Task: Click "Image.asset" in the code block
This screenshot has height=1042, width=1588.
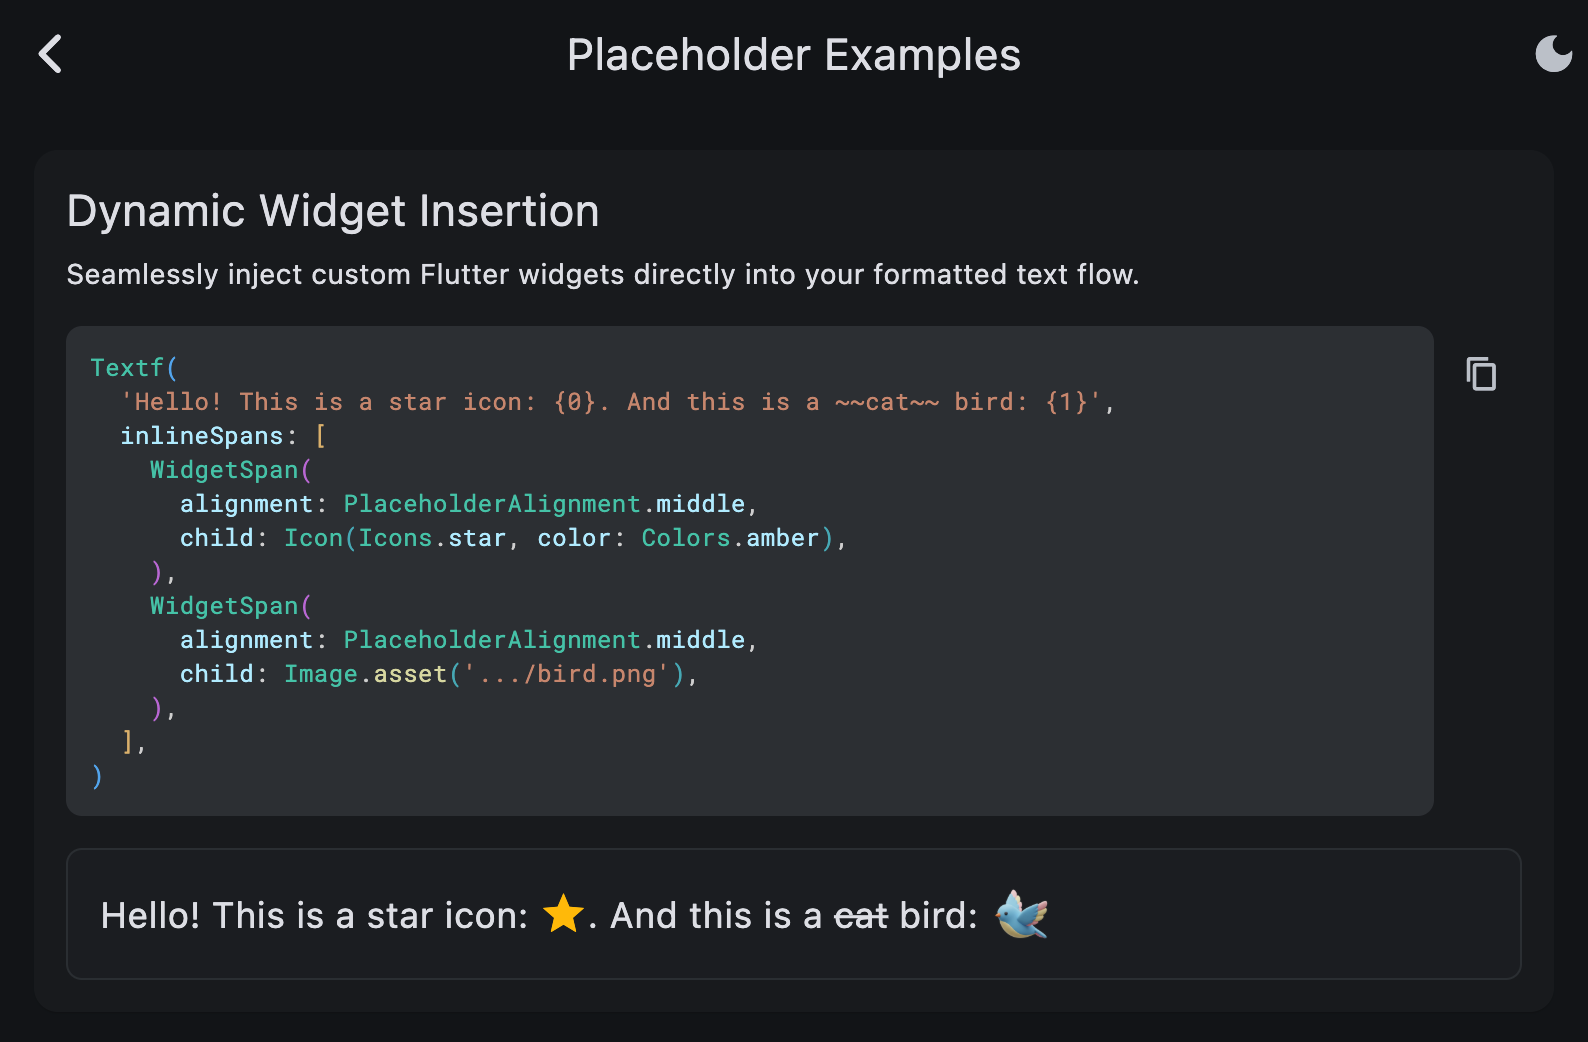Action: coord(365,674)
